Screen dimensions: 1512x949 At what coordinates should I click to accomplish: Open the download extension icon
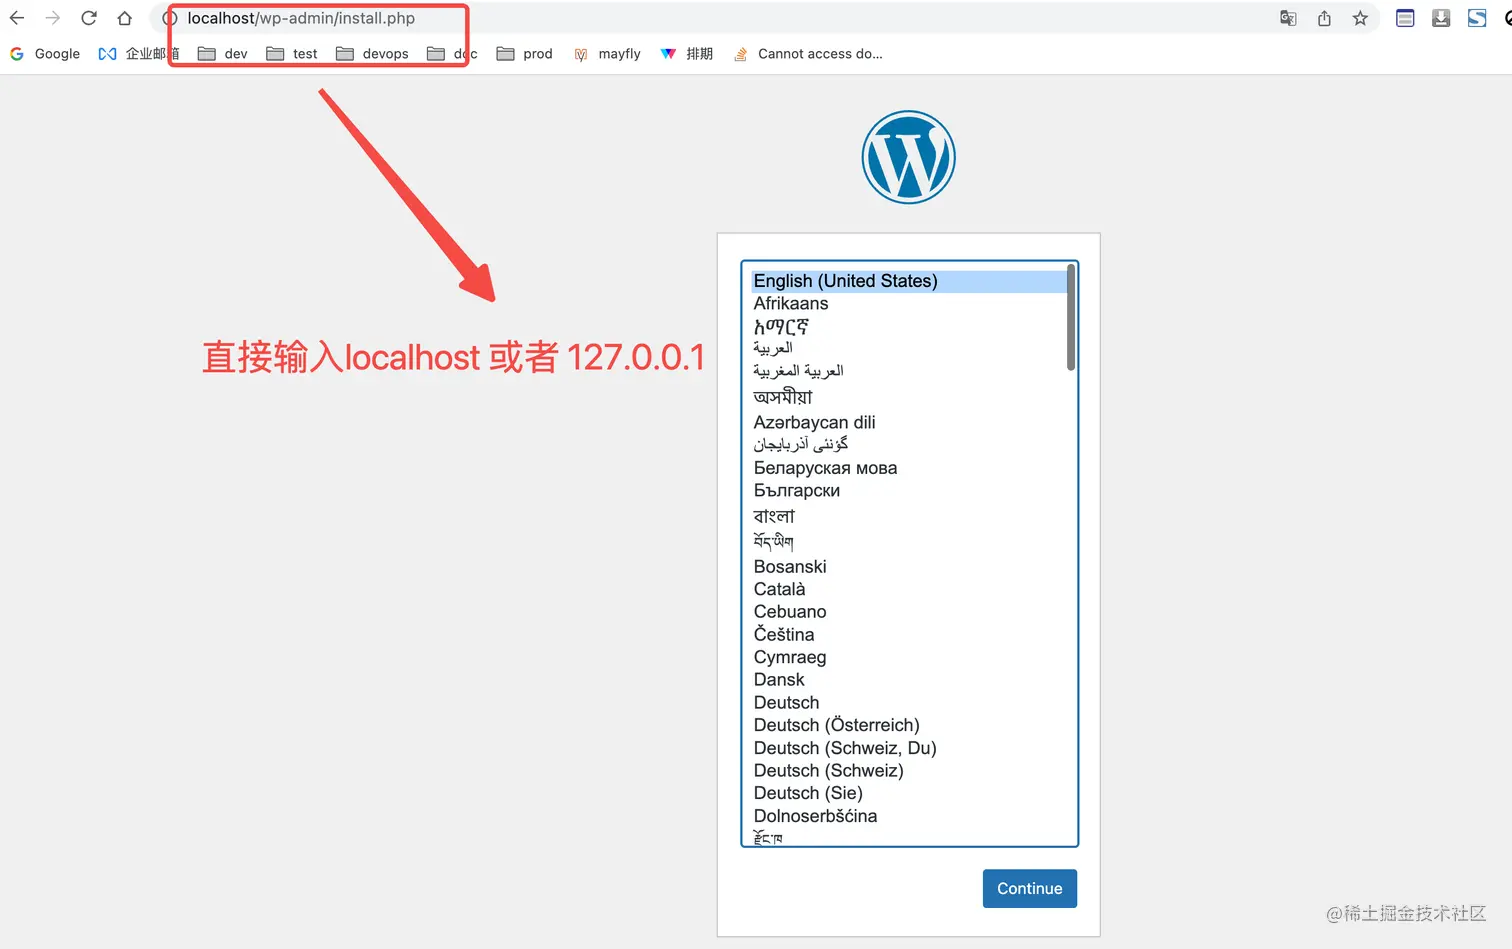[1441, 18]
